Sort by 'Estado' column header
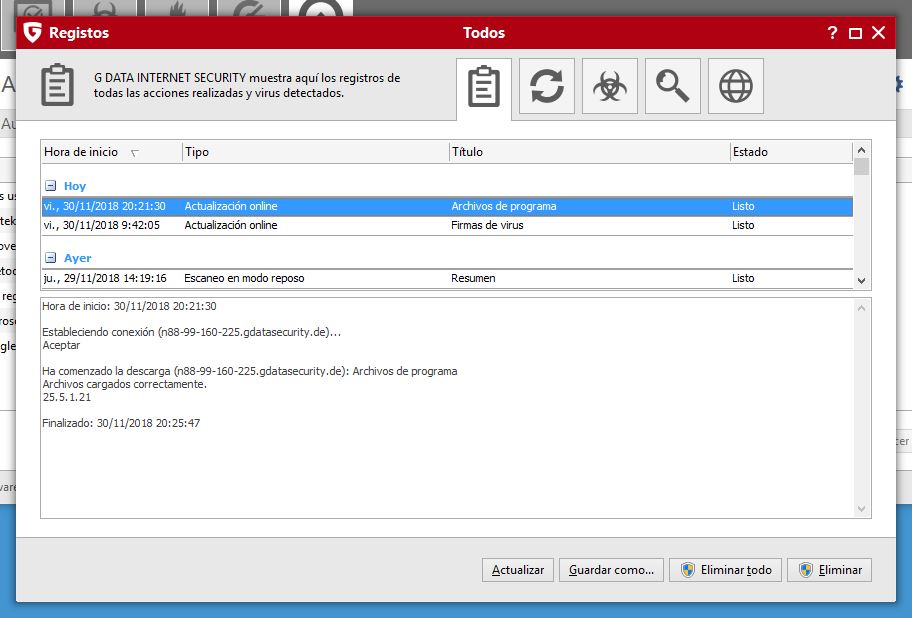Viewport: 912px width, 618px height. (791, 152)
